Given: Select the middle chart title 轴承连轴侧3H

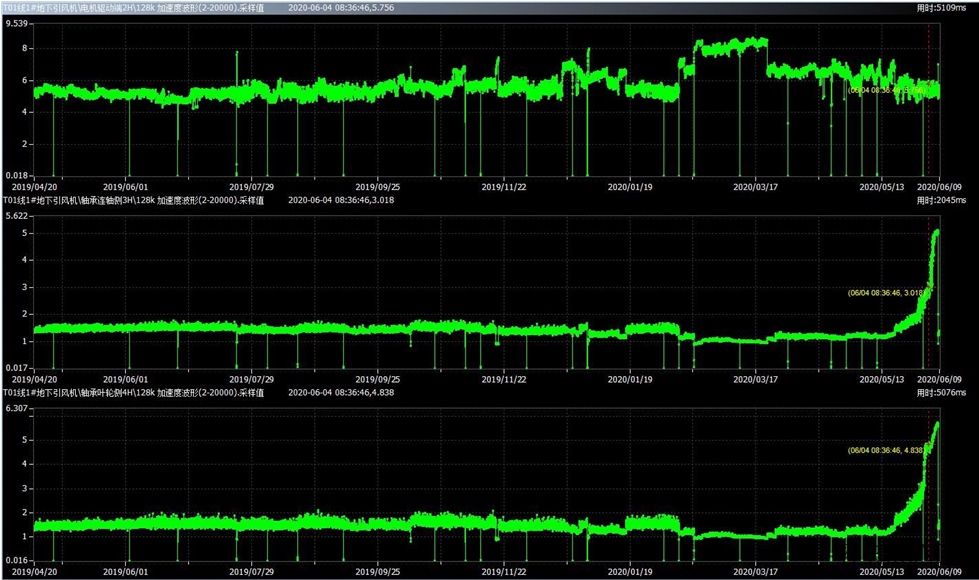Looking at the screenshot, I should [x=133, y=200].
